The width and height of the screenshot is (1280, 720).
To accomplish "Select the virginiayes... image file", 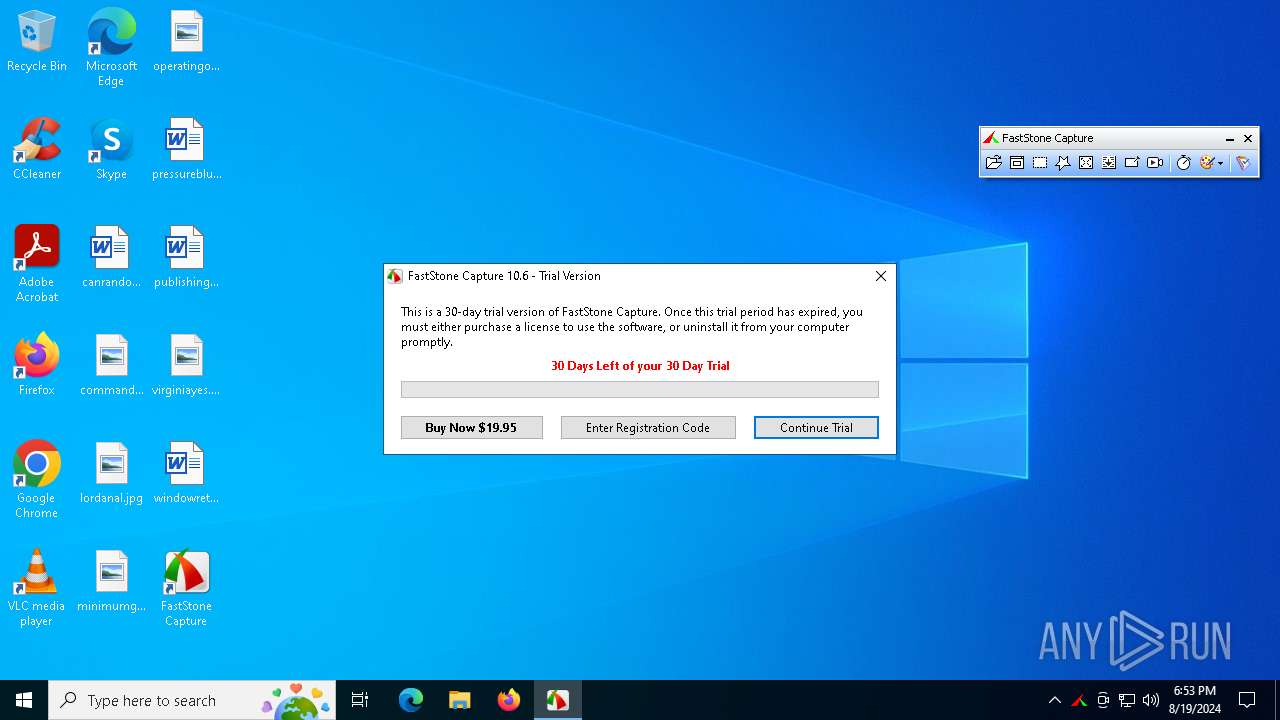I will [x=186, y=365].
